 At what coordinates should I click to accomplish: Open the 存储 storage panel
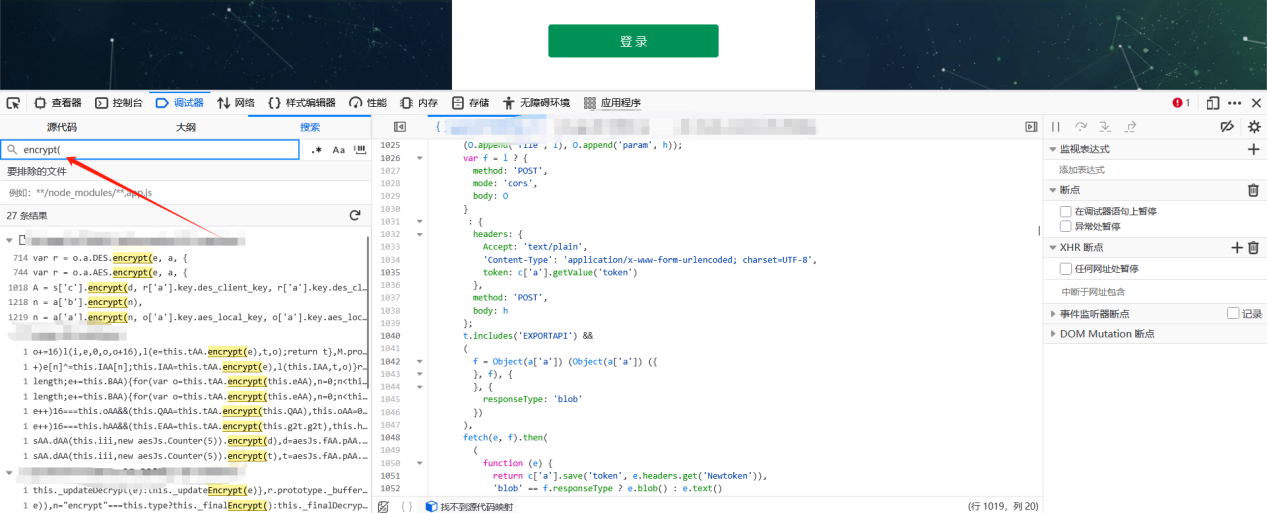coord(470,102)
